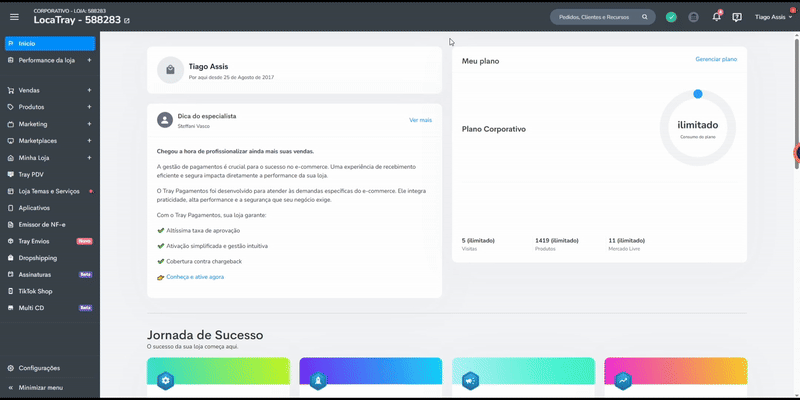Click the Produtos tag icon
This screenshot has width=800, height=400.
pos(11,107)
